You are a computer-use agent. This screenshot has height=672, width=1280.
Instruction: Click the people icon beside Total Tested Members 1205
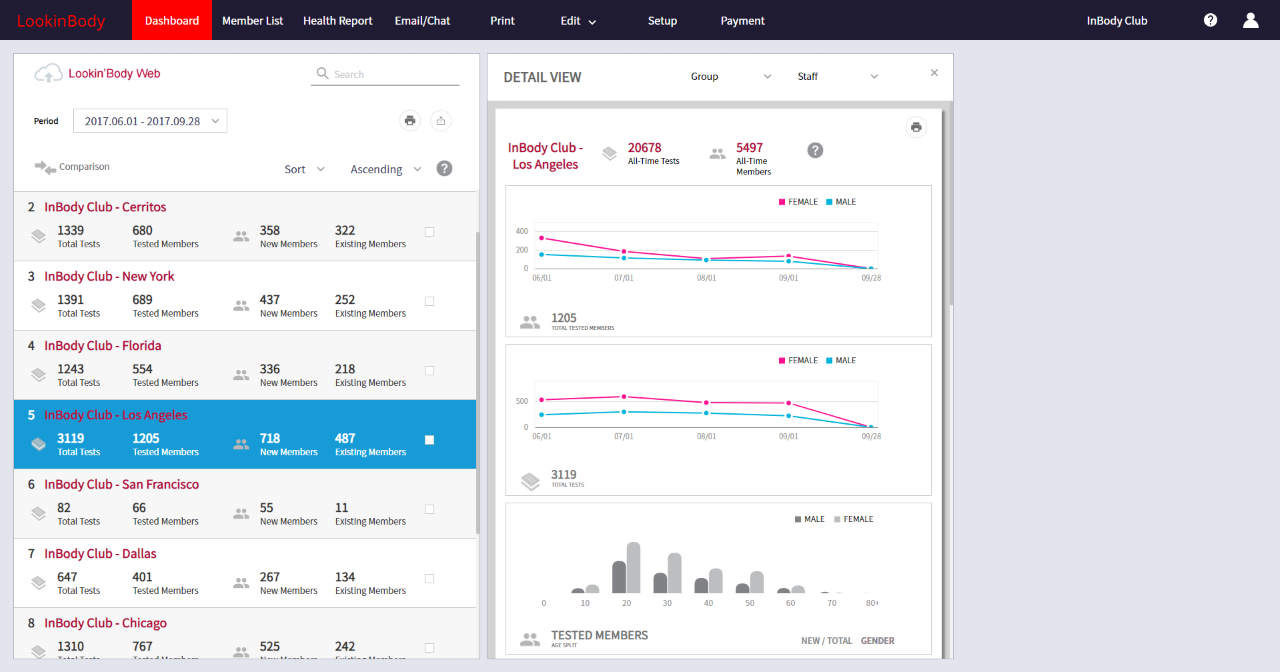530,322
